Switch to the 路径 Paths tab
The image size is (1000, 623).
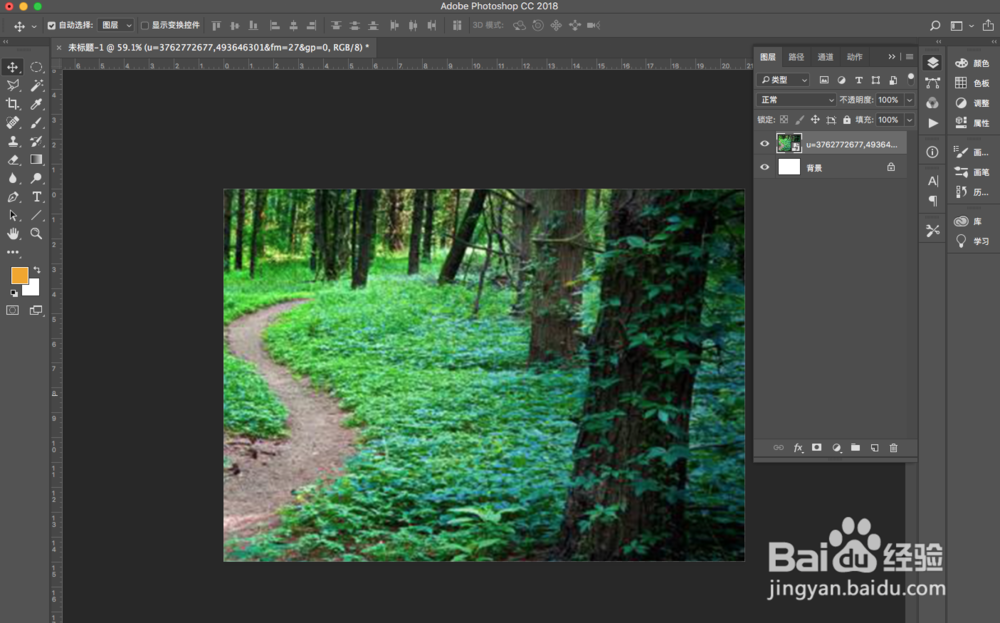point(797,57)
